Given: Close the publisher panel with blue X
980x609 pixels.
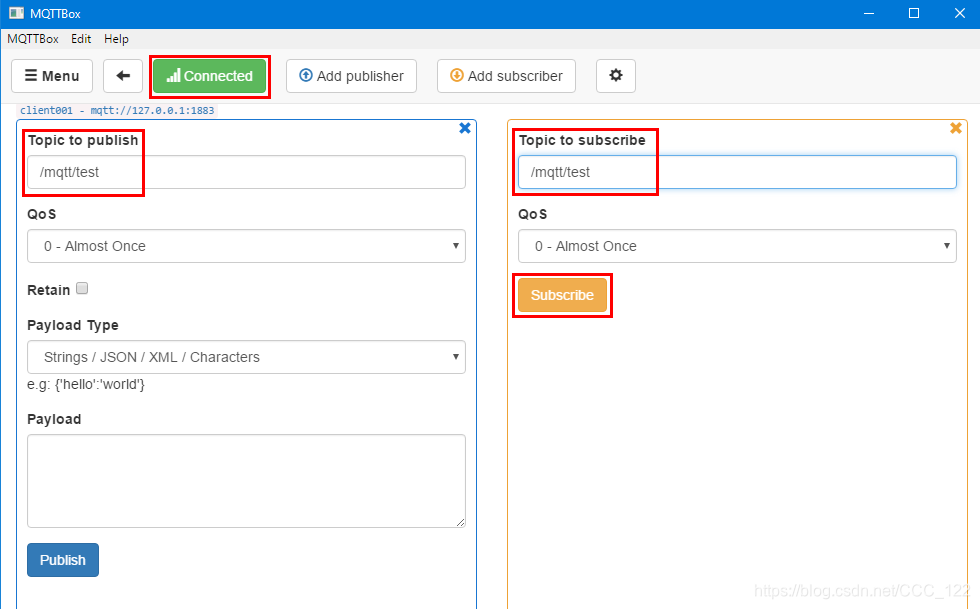Looking at the screenshot, I should (x=465, y=128).
